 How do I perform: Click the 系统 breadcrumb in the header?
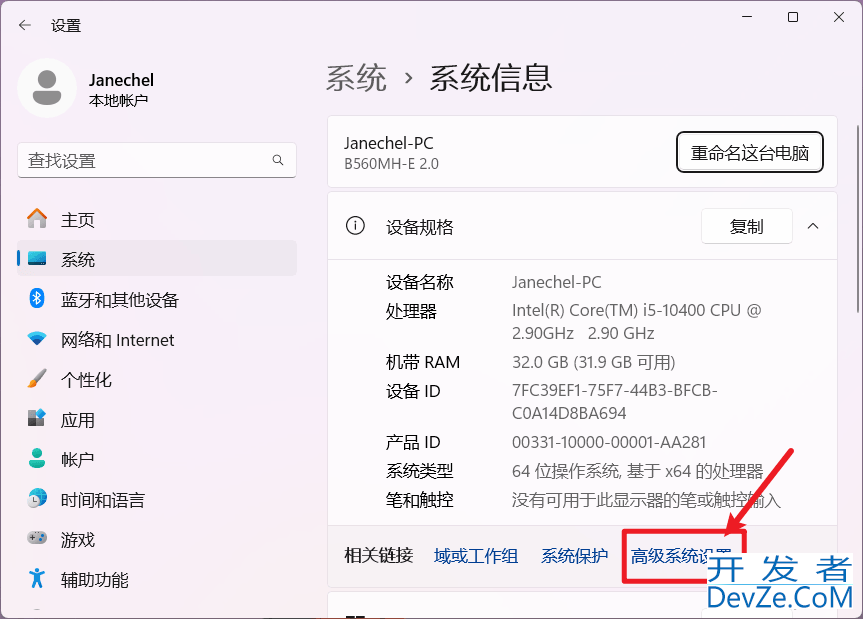point(356,78)
